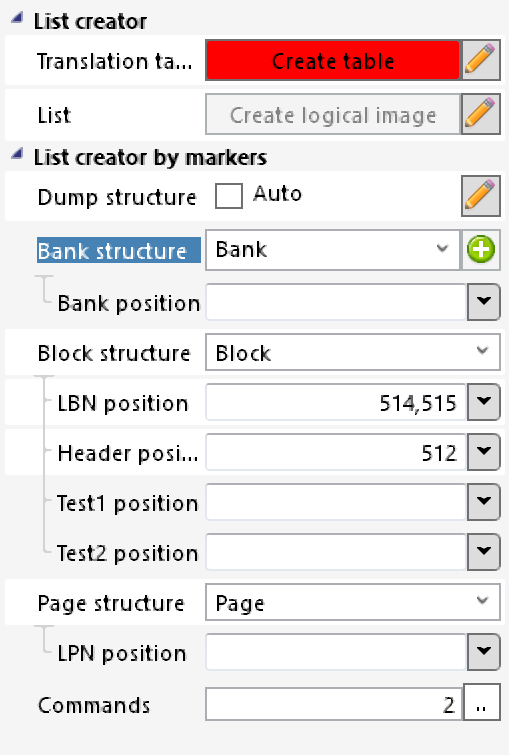Click the red Create table button

click(x=333, y=61)
